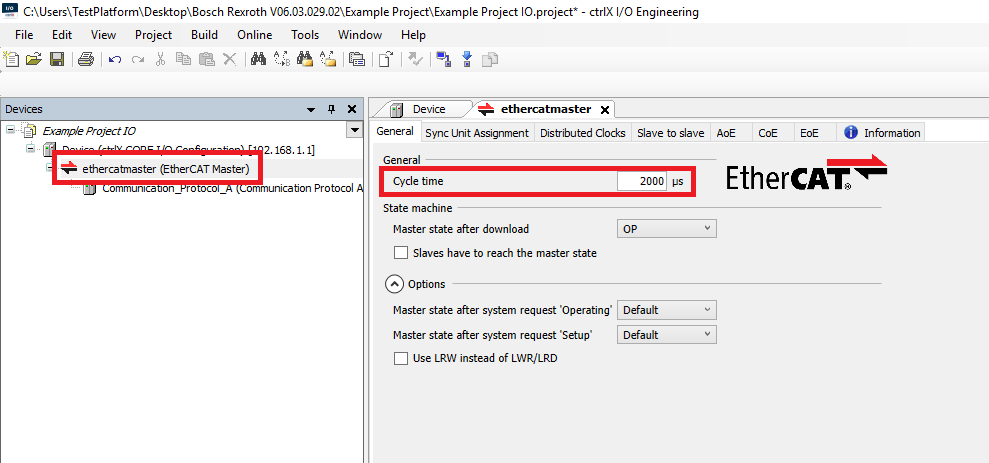Click the Login toolbar icon
This screenshot has height=463, width=989.
[x=443, y=60]
